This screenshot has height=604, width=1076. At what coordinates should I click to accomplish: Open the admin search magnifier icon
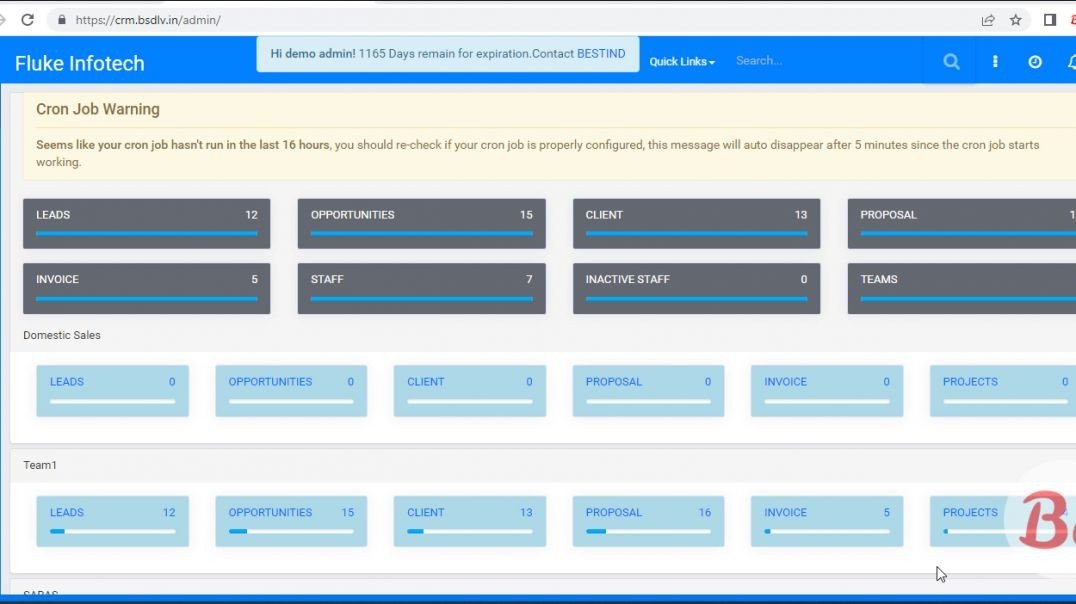(949, 61)
